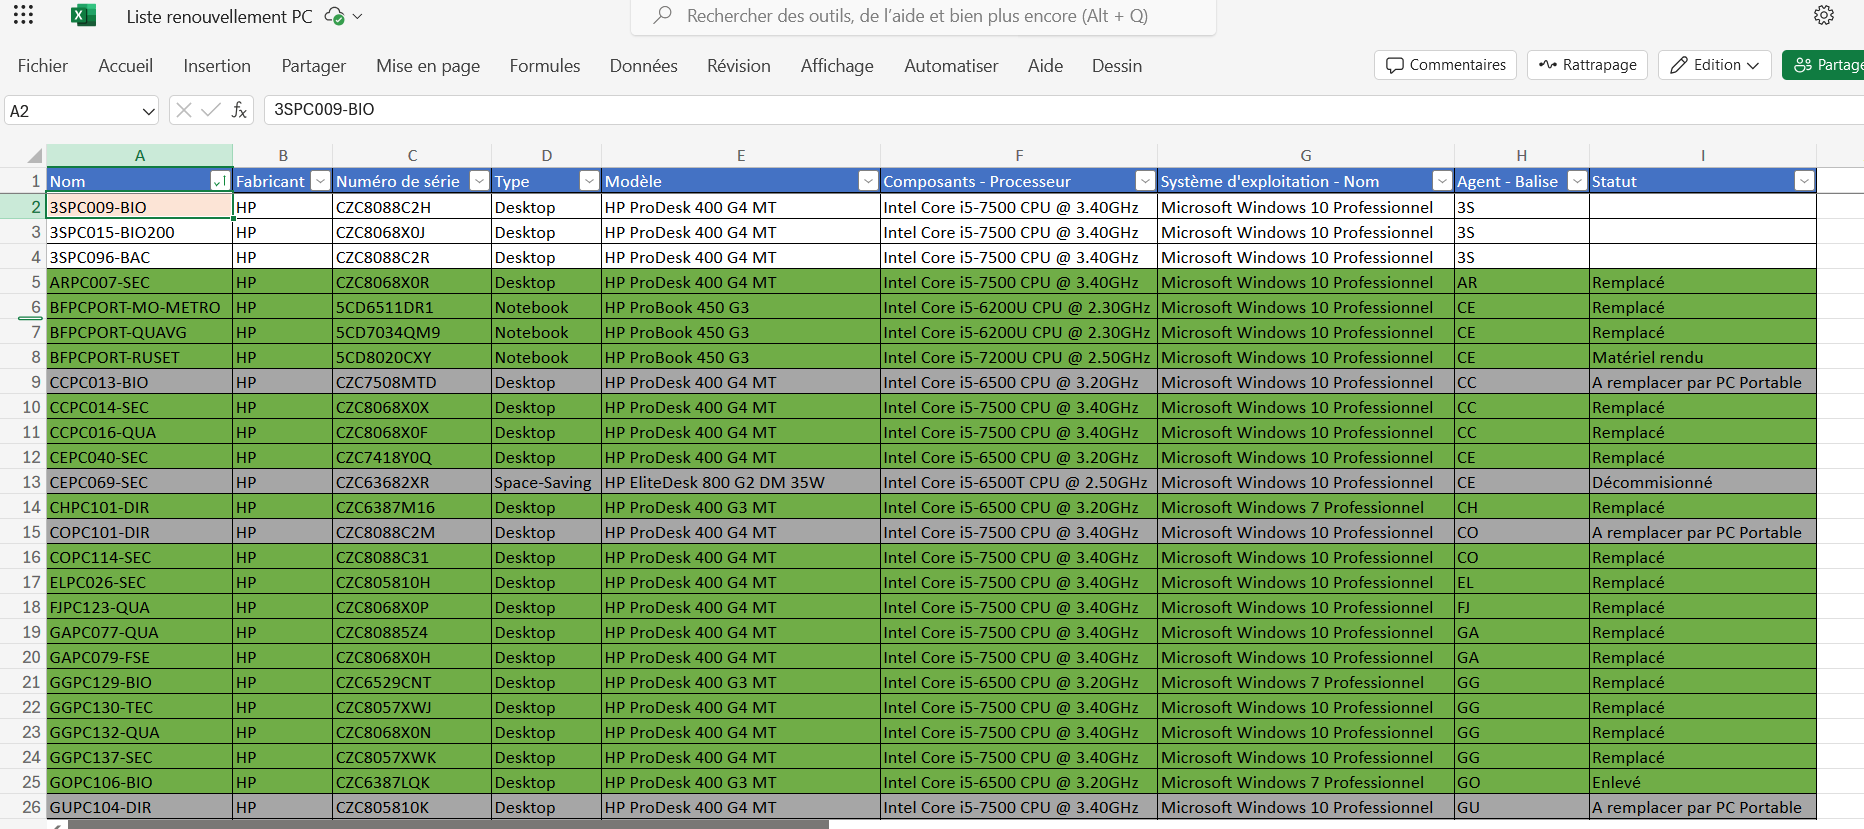Open the Modèle column filter dropdown
Viewport: 1864px width, 829px height.
click(868, 181)
